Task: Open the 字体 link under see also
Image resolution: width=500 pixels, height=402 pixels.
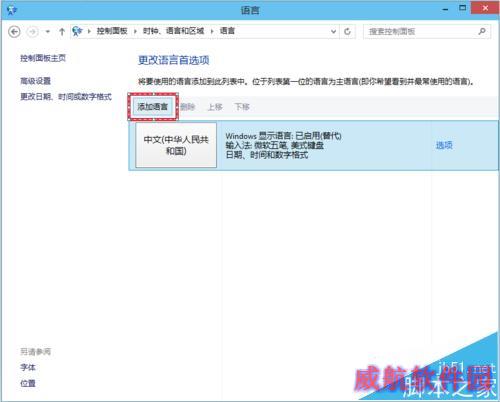Action: (x=28, y=368)
